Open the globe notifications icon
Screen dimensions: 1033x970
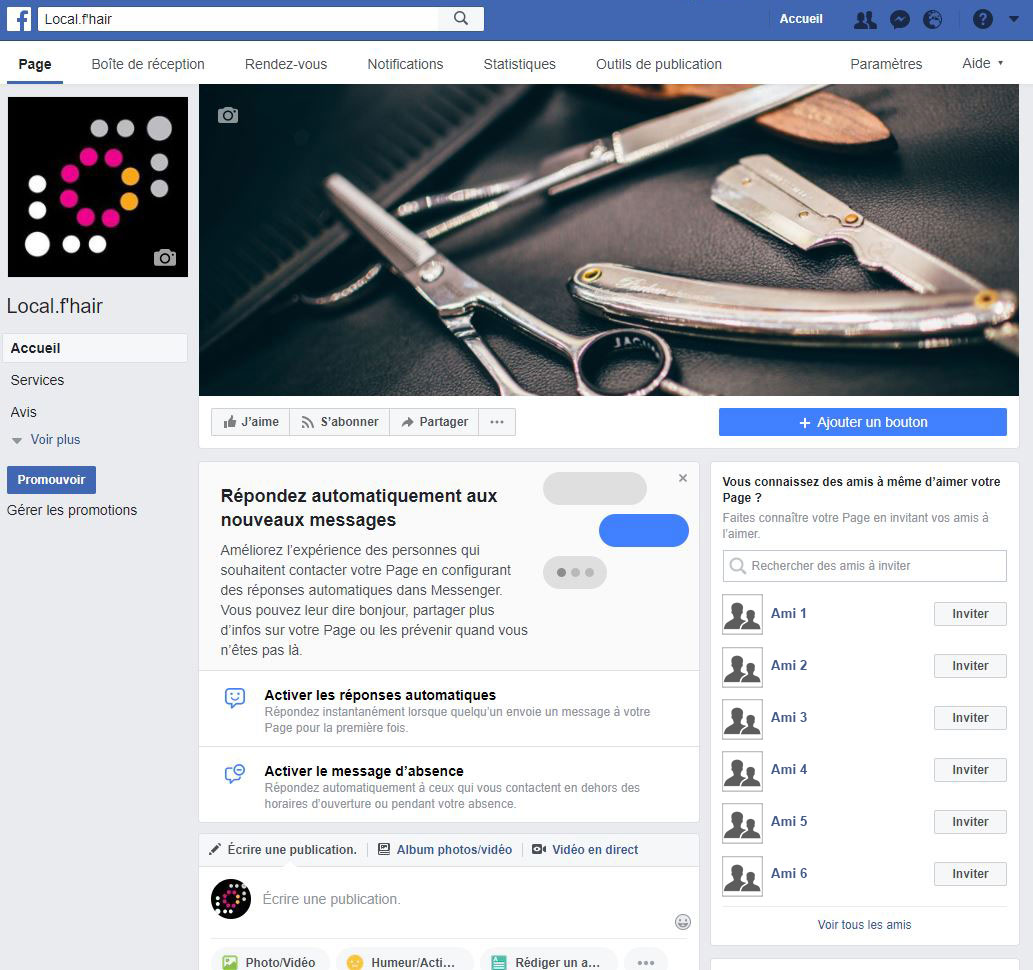tap(933, 19)
